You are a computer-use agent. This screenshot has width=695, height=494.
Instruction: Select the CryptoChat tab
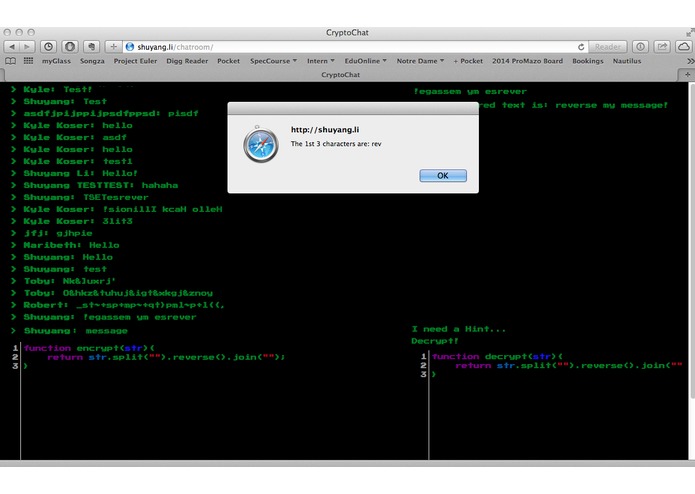[x=340, y=74]
